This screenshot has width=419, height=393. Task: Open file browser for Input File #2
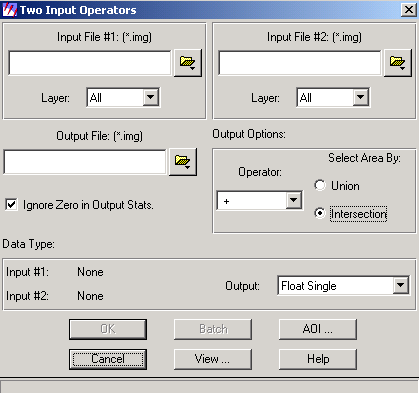(x=398, y=63)
